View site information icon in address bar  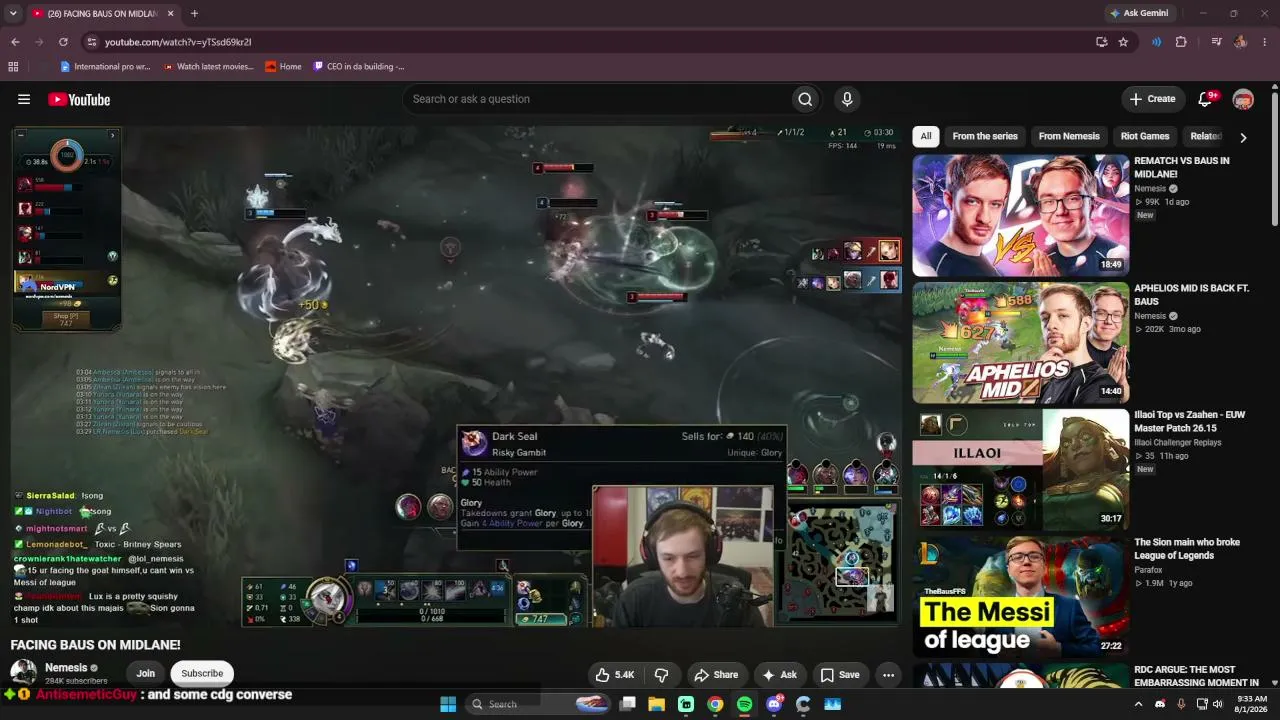click(92, 42)
